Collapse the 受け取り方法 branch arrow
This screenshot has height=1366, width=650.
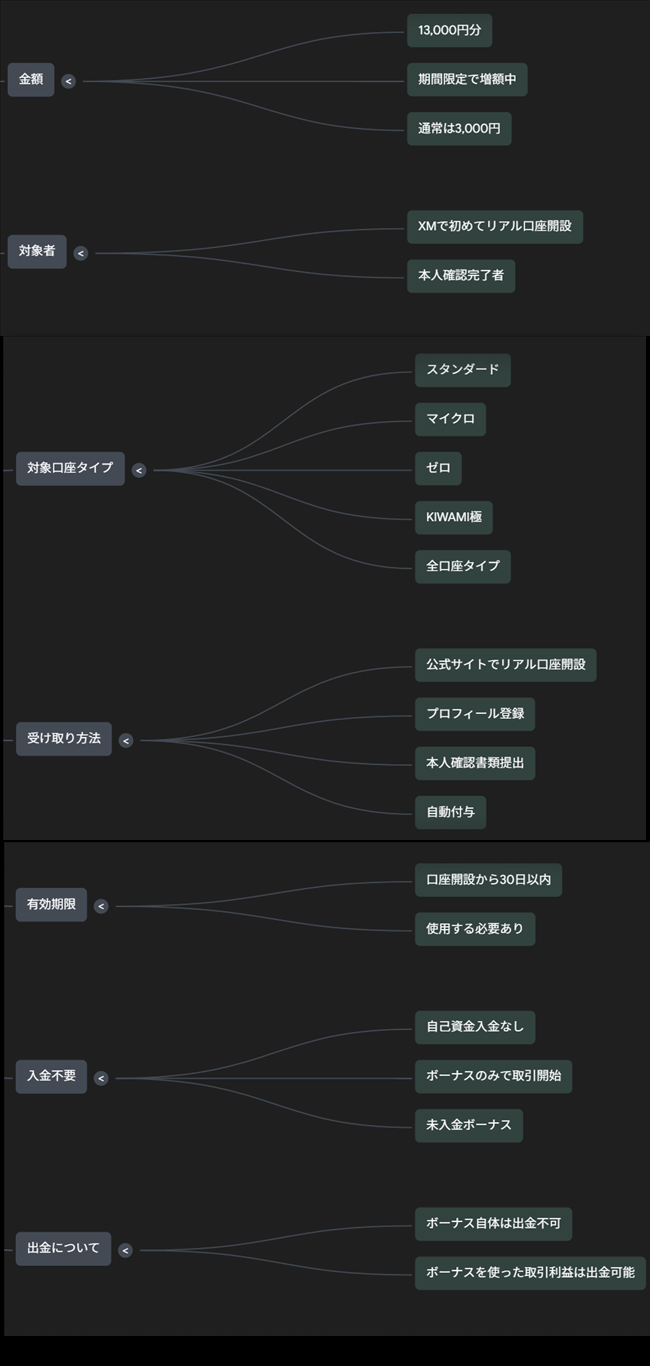126,741
